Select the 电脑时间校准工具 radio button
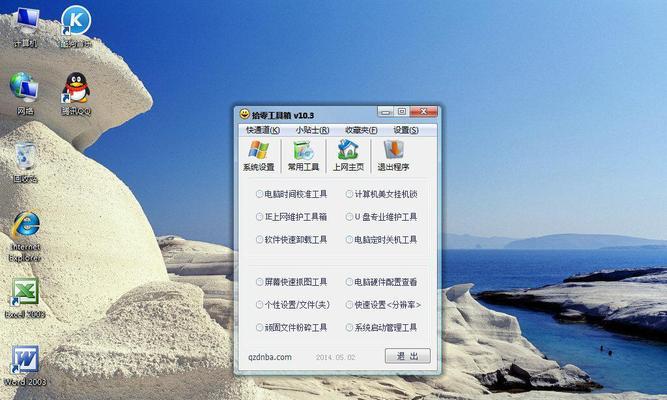The width and height of the screenshot is (667, 400). coord(259,194)
